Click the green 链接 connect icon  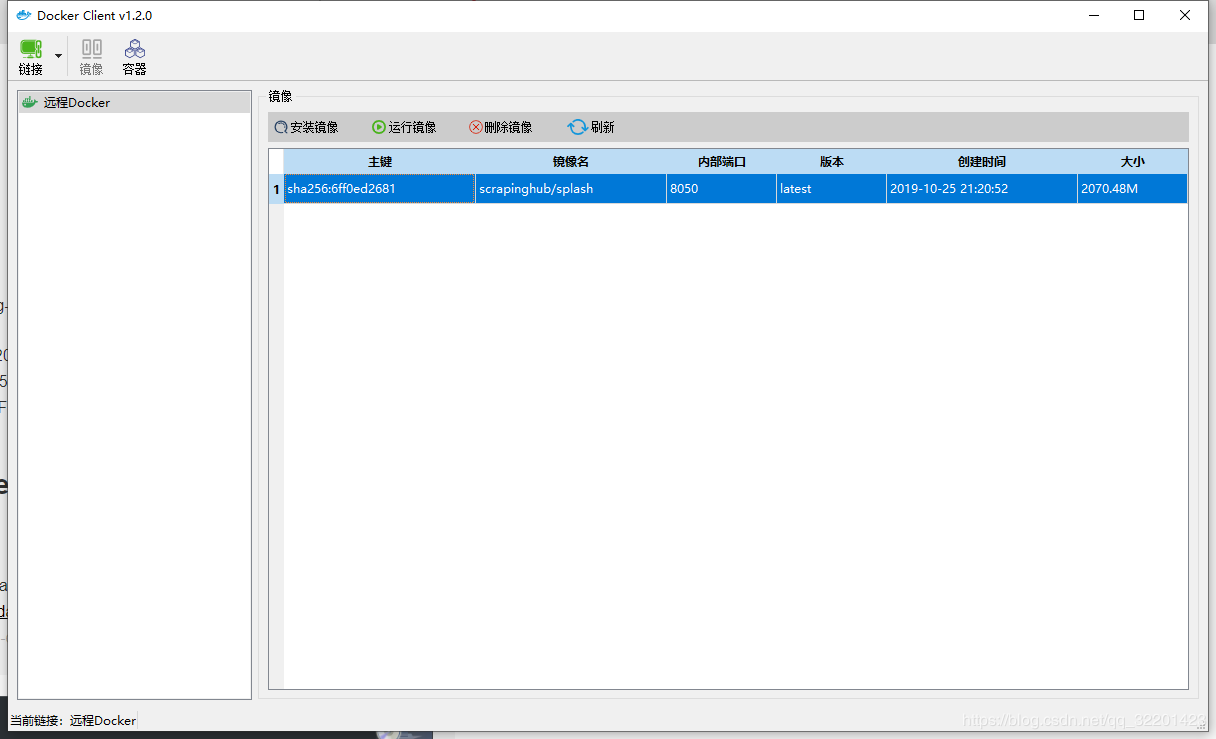[x=31, y=48]
